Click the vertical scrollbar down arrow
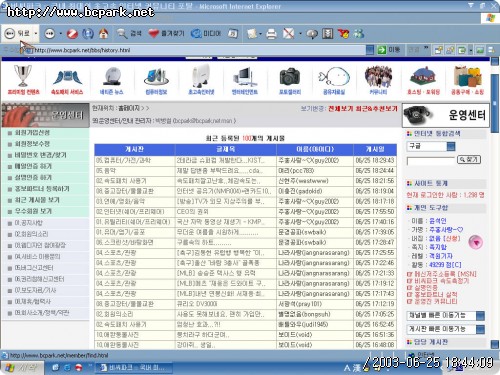Viewport: 500px width, 375px height. click(495, 345)
